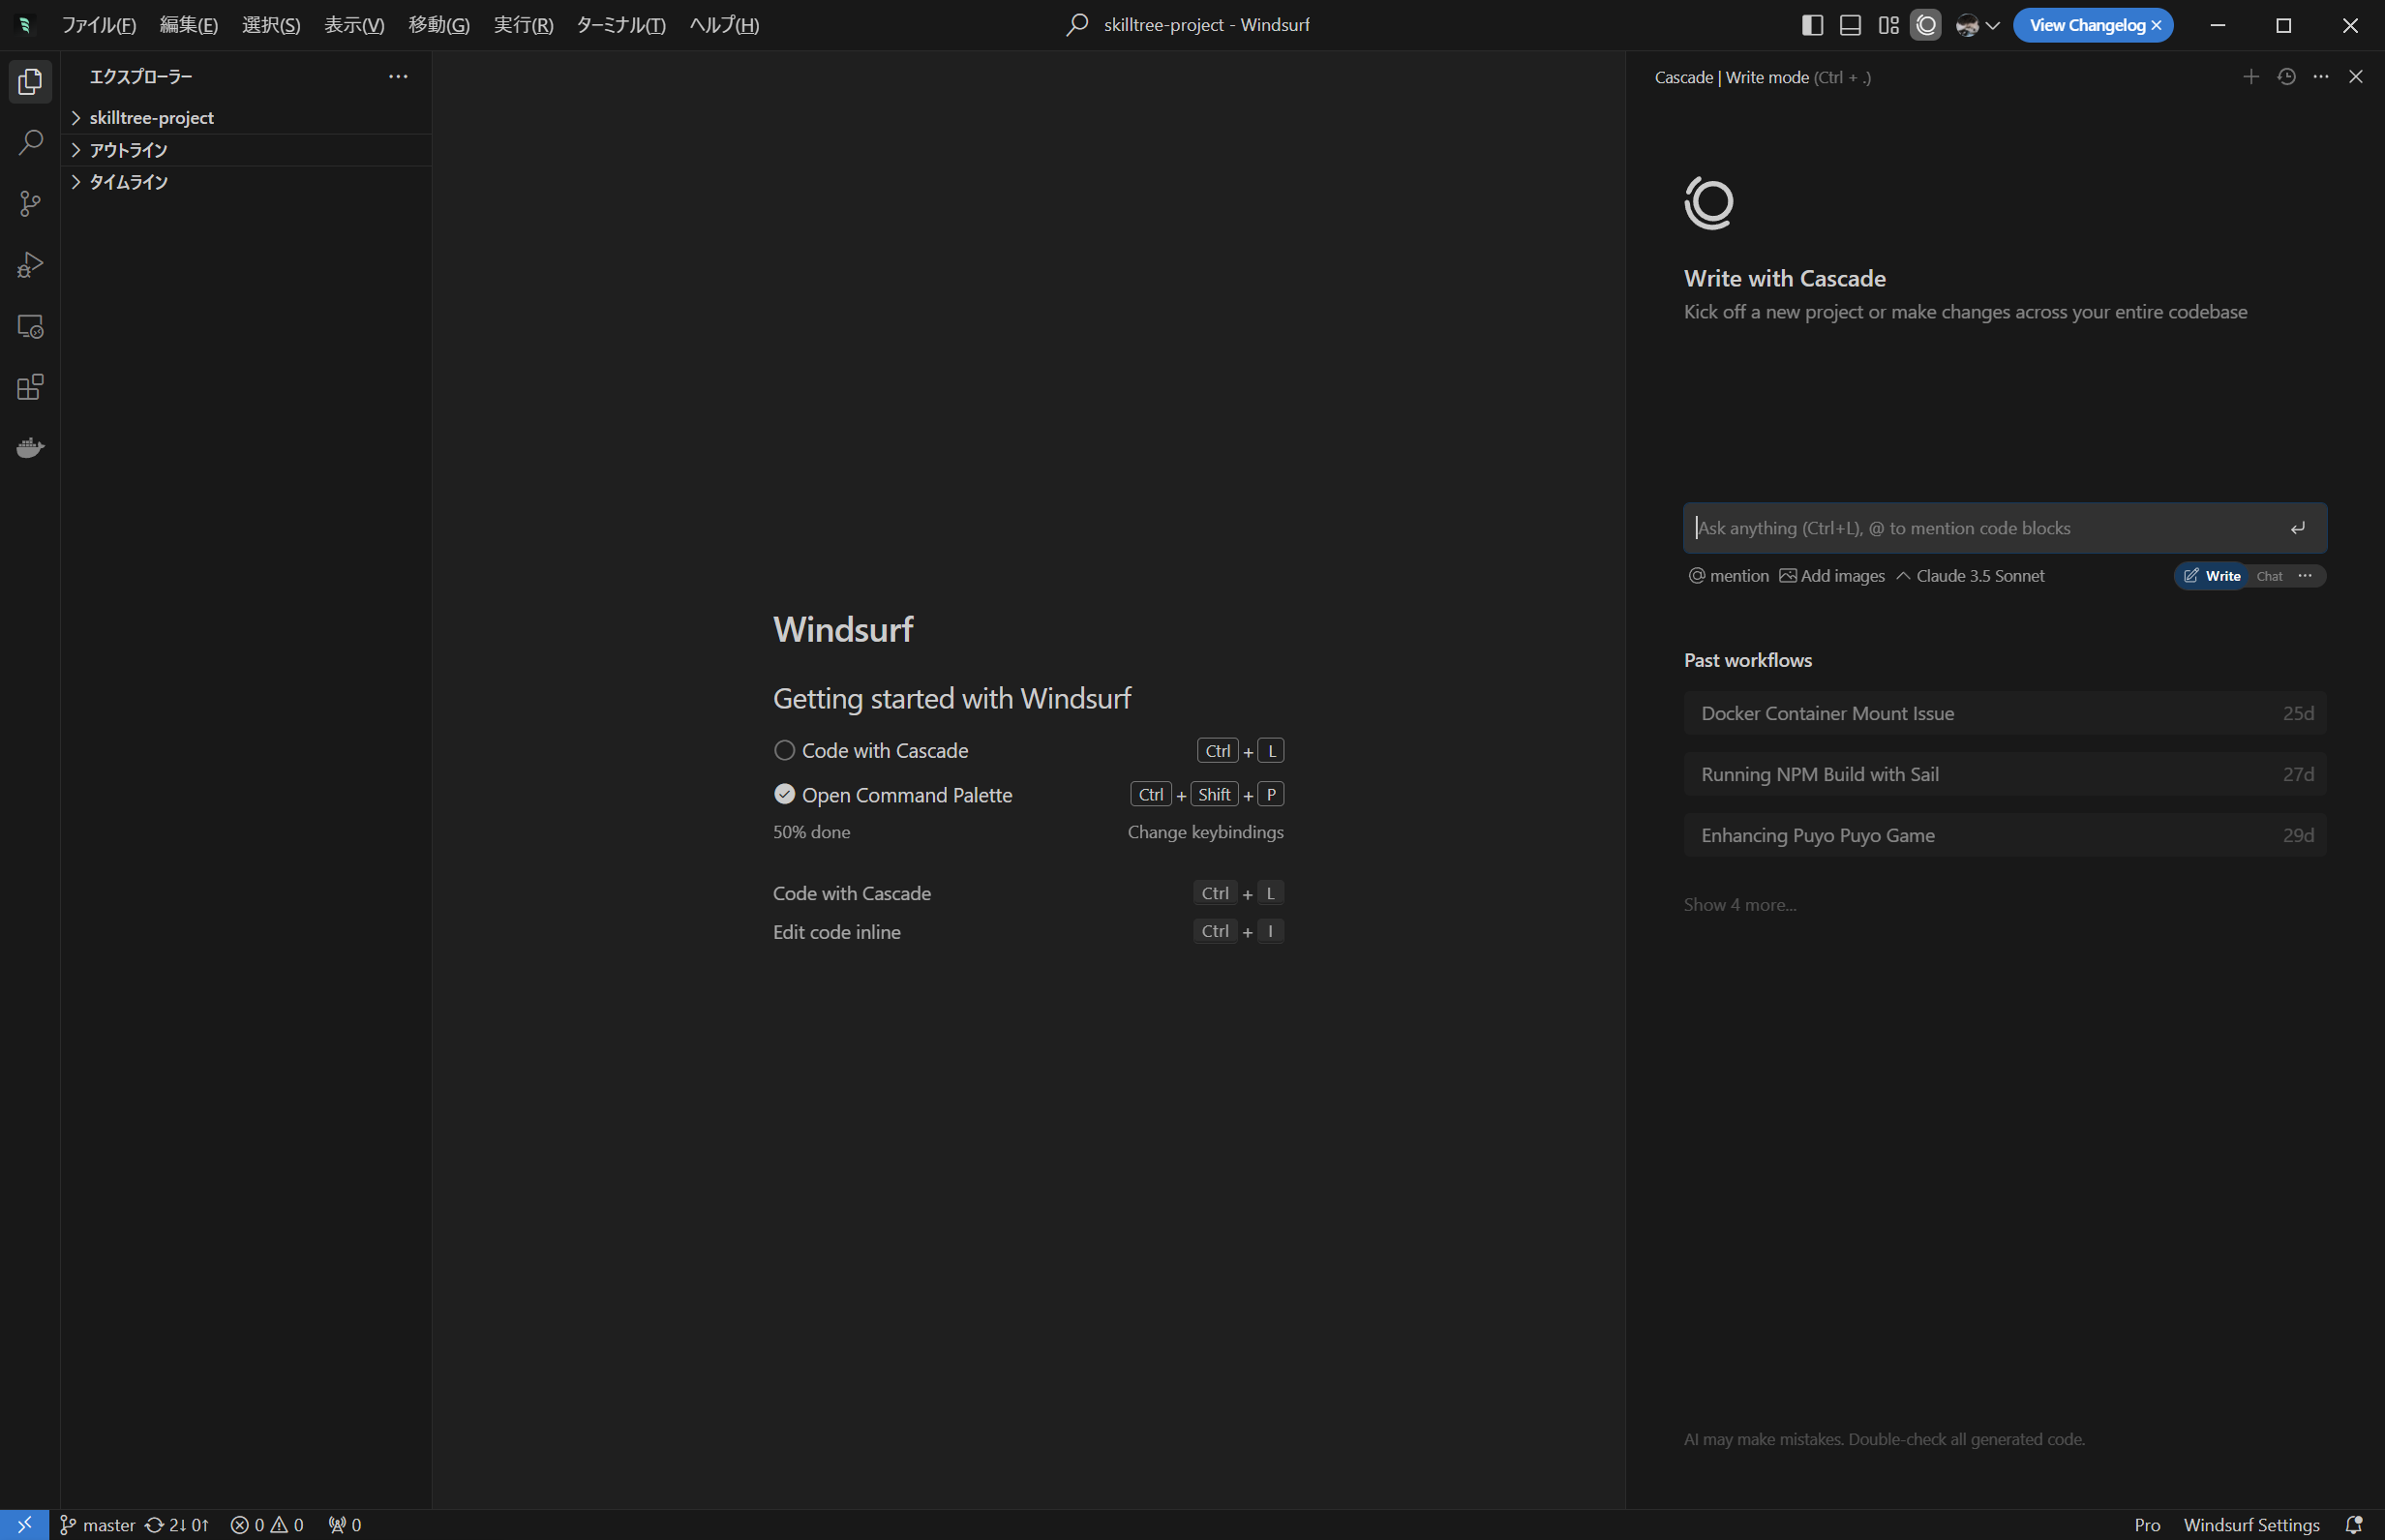Open Cascade conversation history icon
Viewport: 2385px width, 1540px height.
pyautogui.click(x=2286, y=77)
